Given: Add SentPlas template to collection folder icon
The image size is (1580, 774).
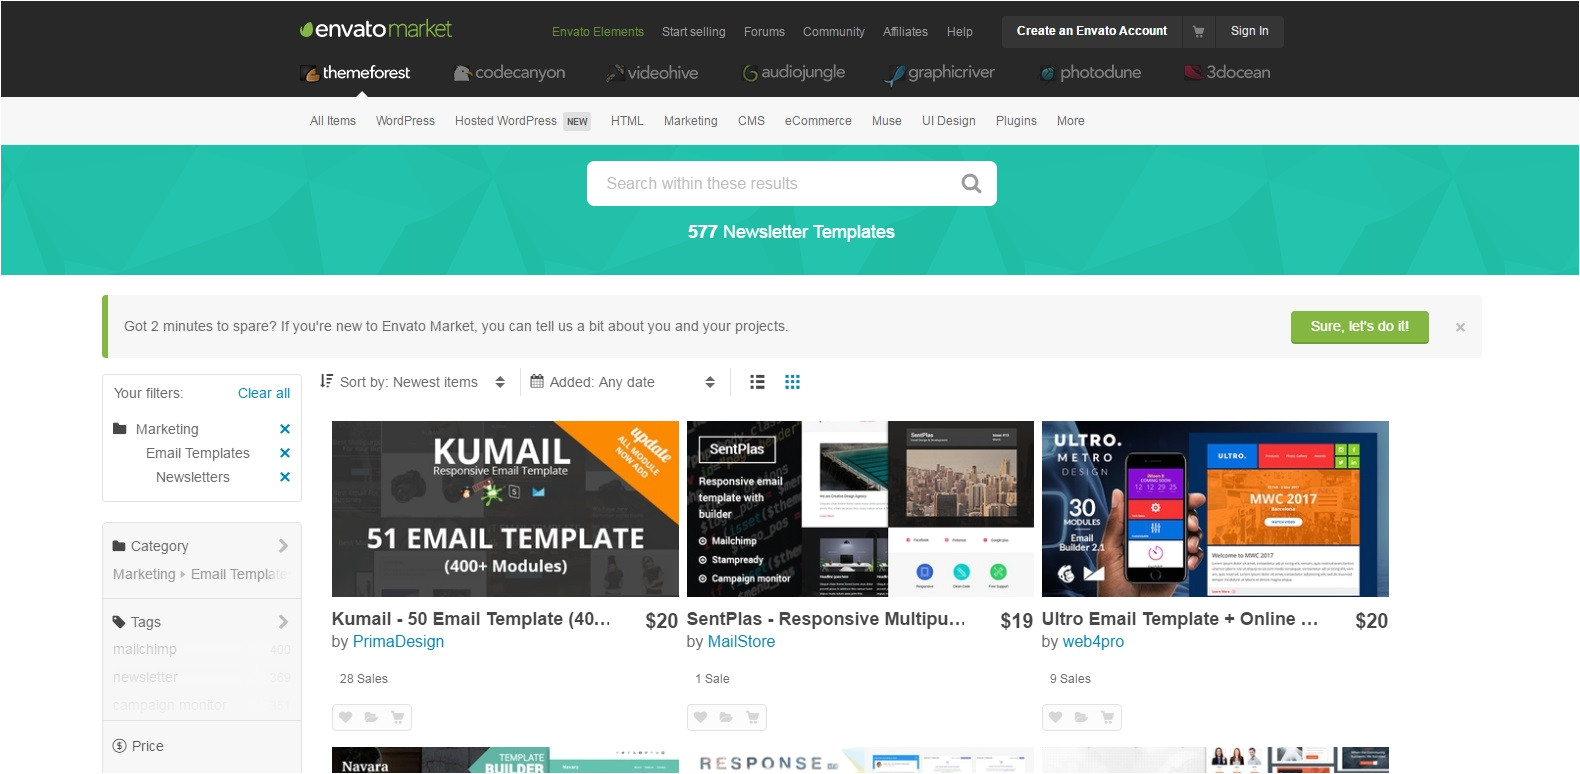Looking at the screenshot, I should 726,717.
